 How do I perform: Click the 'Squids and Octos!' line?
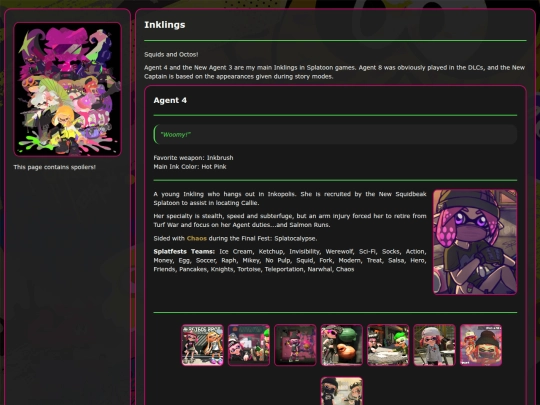(x=171, y=54)
